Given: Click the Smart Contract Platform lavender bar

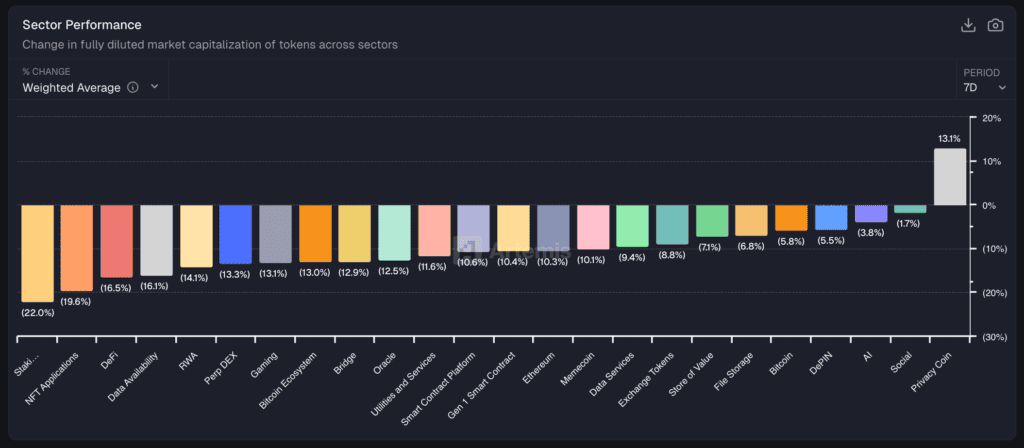Looking at the screenshot, I should [473, 229].
